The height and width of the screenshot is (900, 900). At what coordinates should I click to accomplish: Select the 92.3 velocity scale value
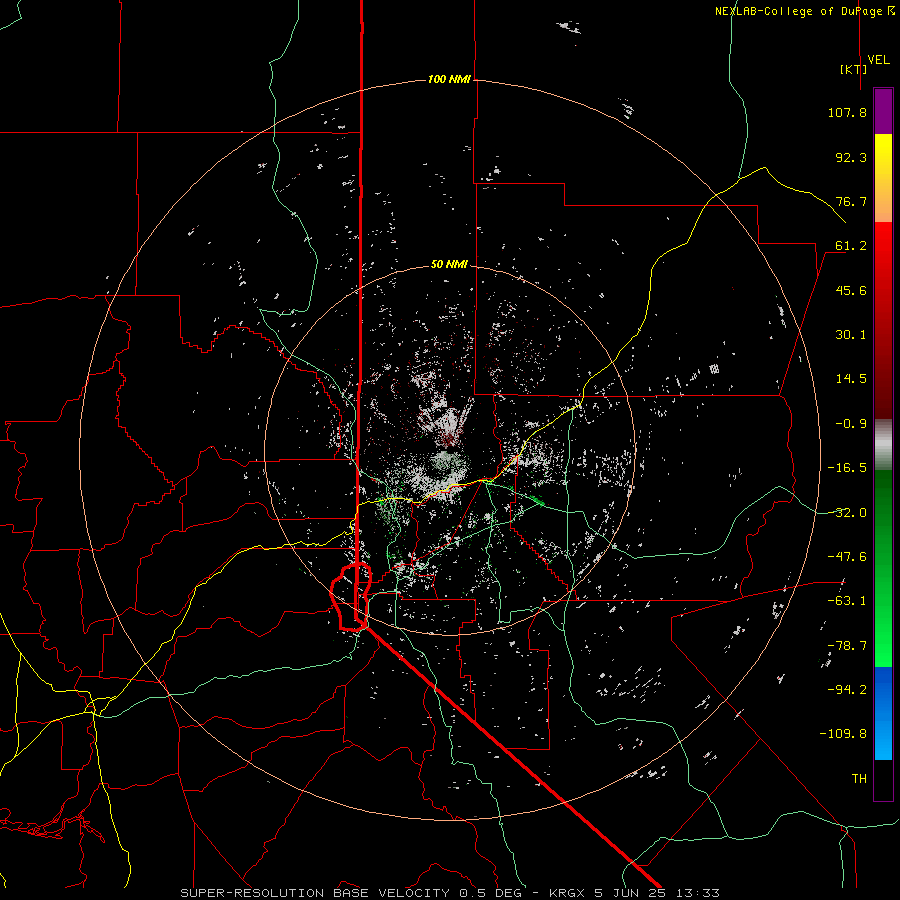coord(851,157)
